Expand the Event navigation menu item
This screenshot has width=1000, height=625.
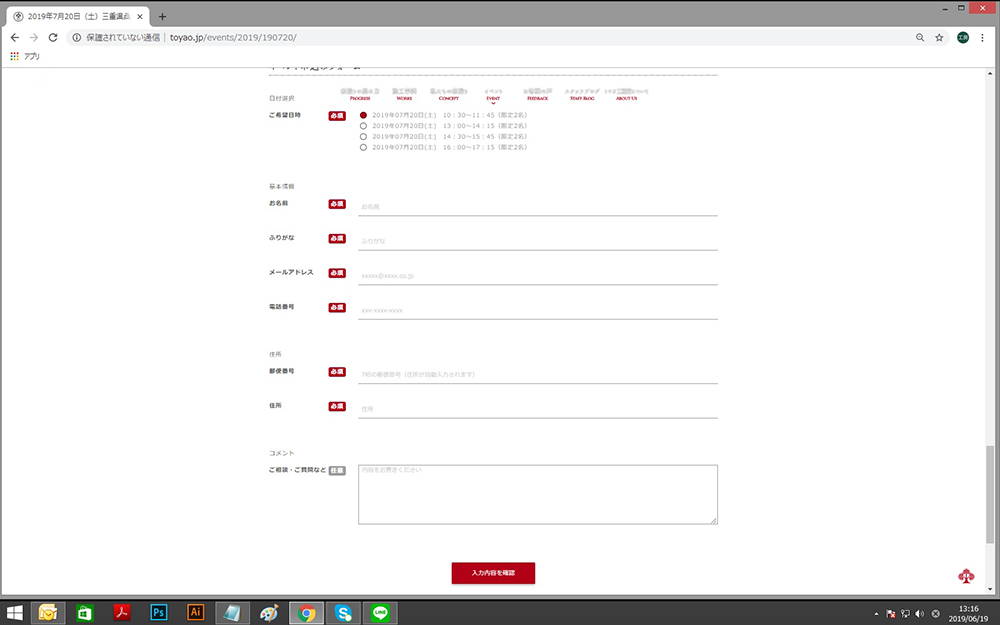tap(493, 97)
